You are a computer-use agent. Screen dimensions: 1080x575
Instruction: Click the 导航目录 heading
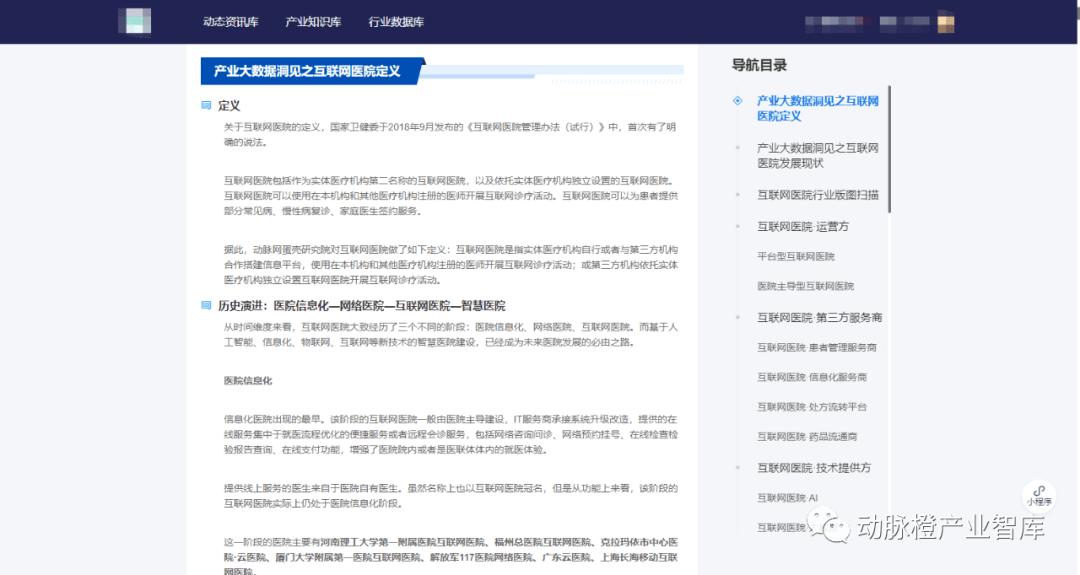[759, 65]
